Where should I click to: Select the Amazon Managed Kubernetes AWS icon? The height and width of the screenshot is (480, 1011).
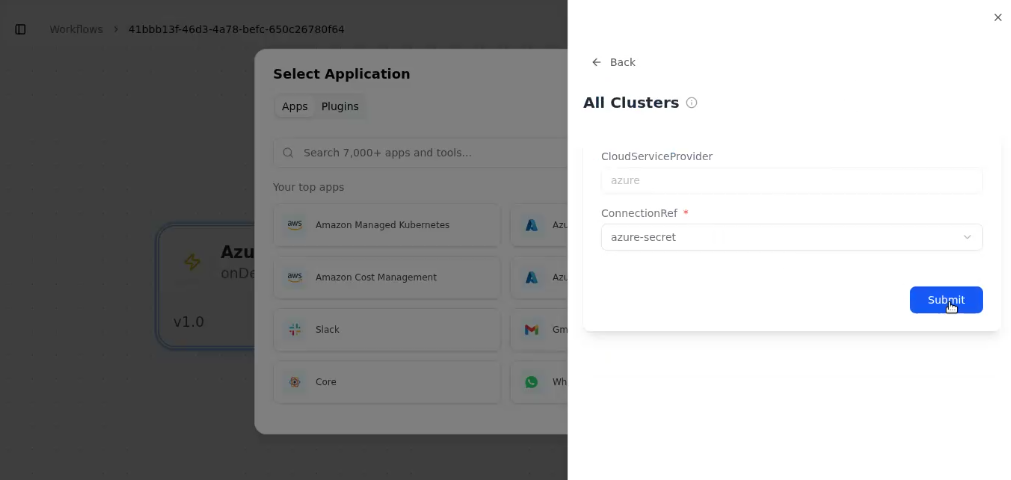tap(294, 225)
